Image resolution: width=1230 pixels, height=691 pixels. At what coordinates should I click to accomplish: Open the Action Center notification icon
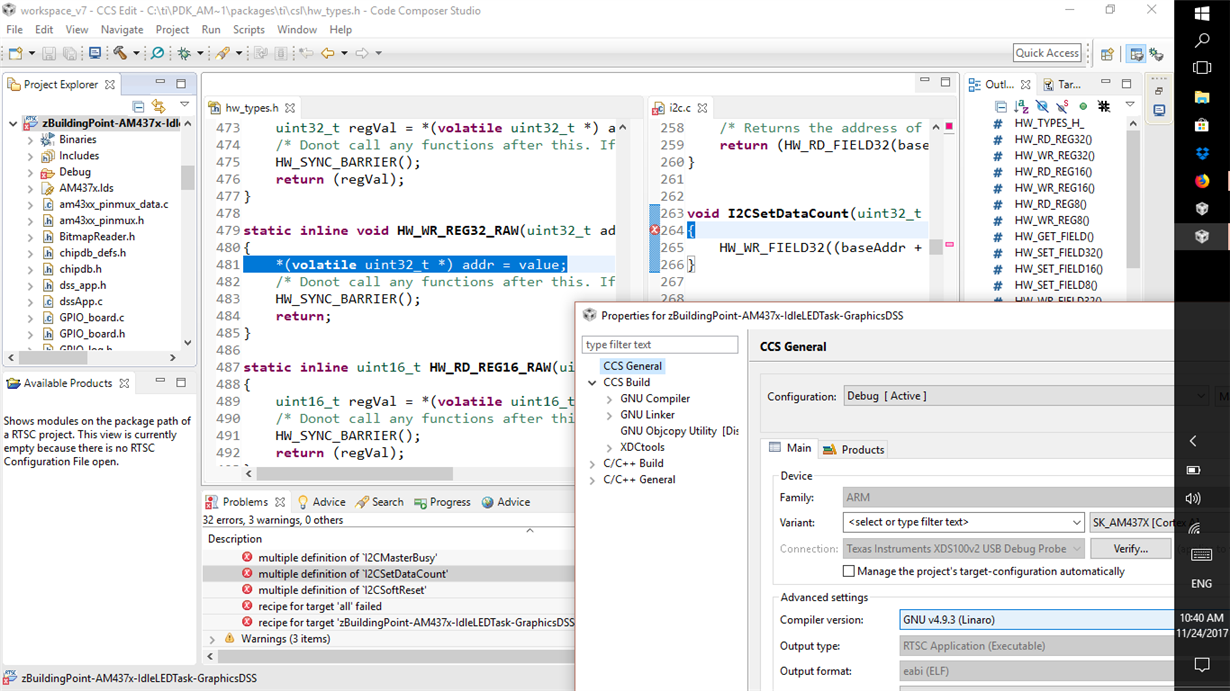pos(1202,665)
